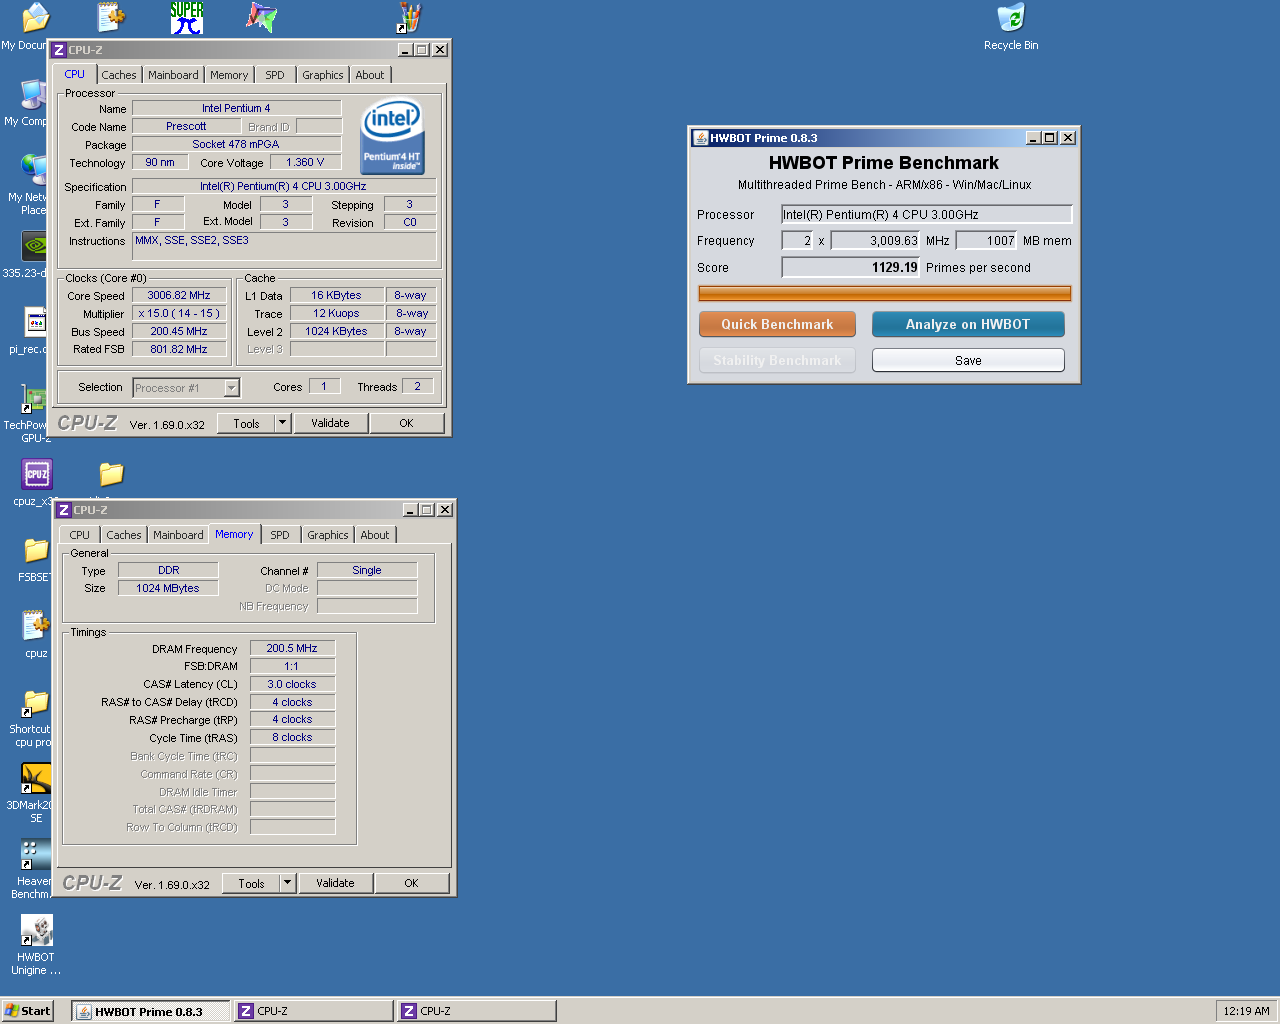Screen dimensions: 1280x1024
Task: Click Validate in Memory CPU-Z window
Action: (335, 883)
